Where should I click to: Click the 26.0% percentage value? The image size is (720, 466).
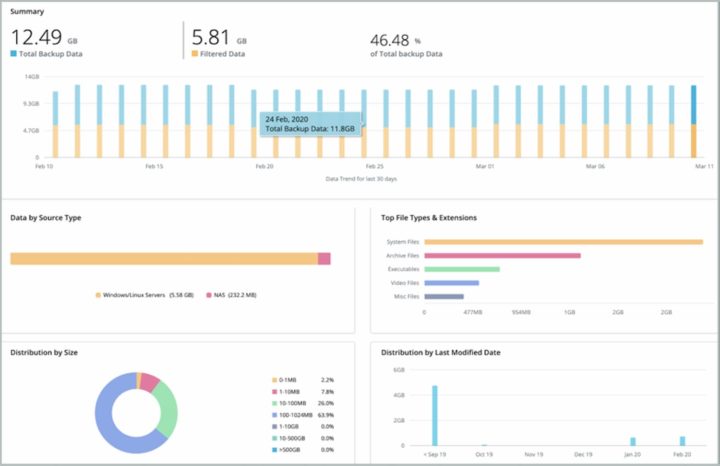coord(326,403)
